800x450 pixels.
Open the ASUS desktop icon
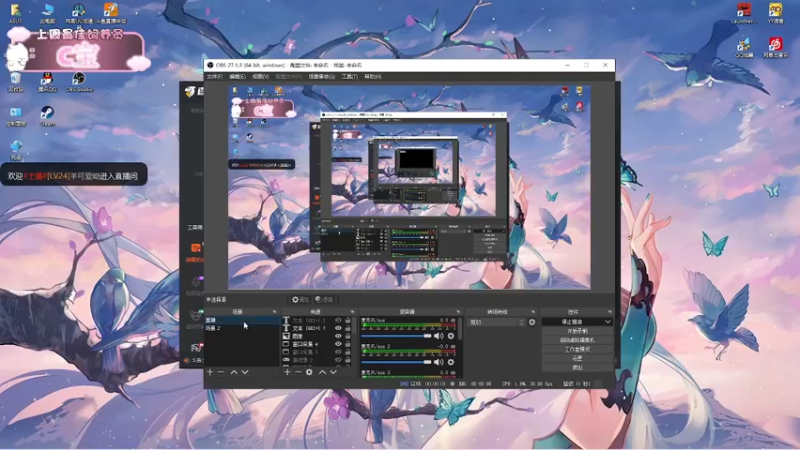click(16, 14)
